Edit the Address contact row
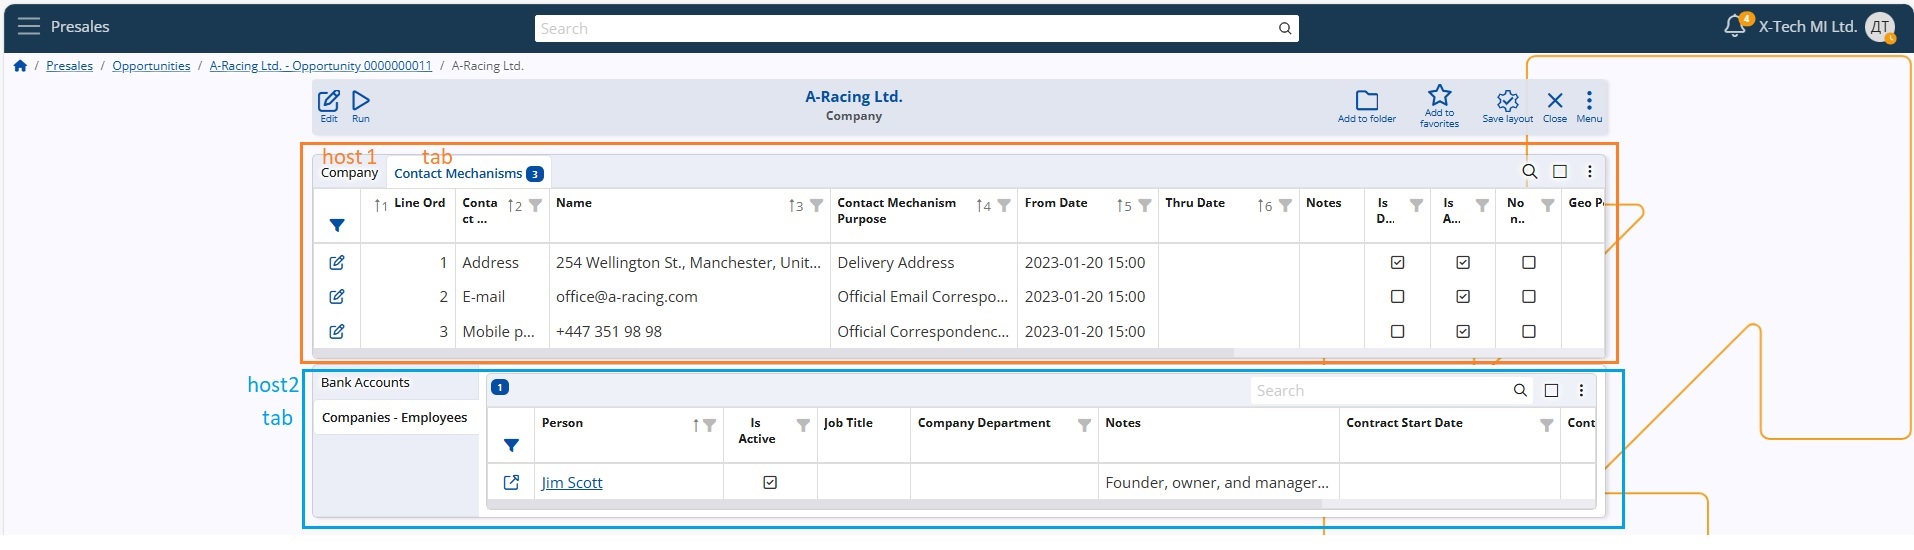Viewport: 1914px width, 550px height. 337,263
